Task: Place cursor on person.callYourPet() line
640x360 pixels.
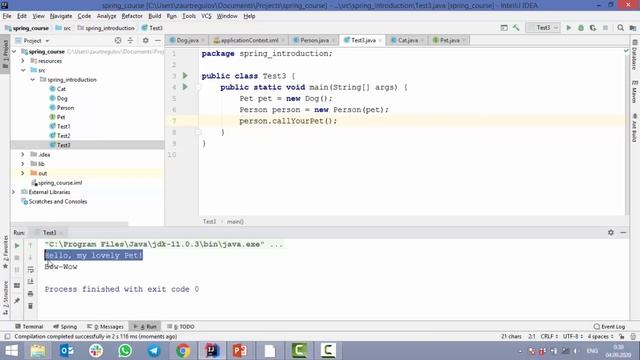Action: coord(288,121)
